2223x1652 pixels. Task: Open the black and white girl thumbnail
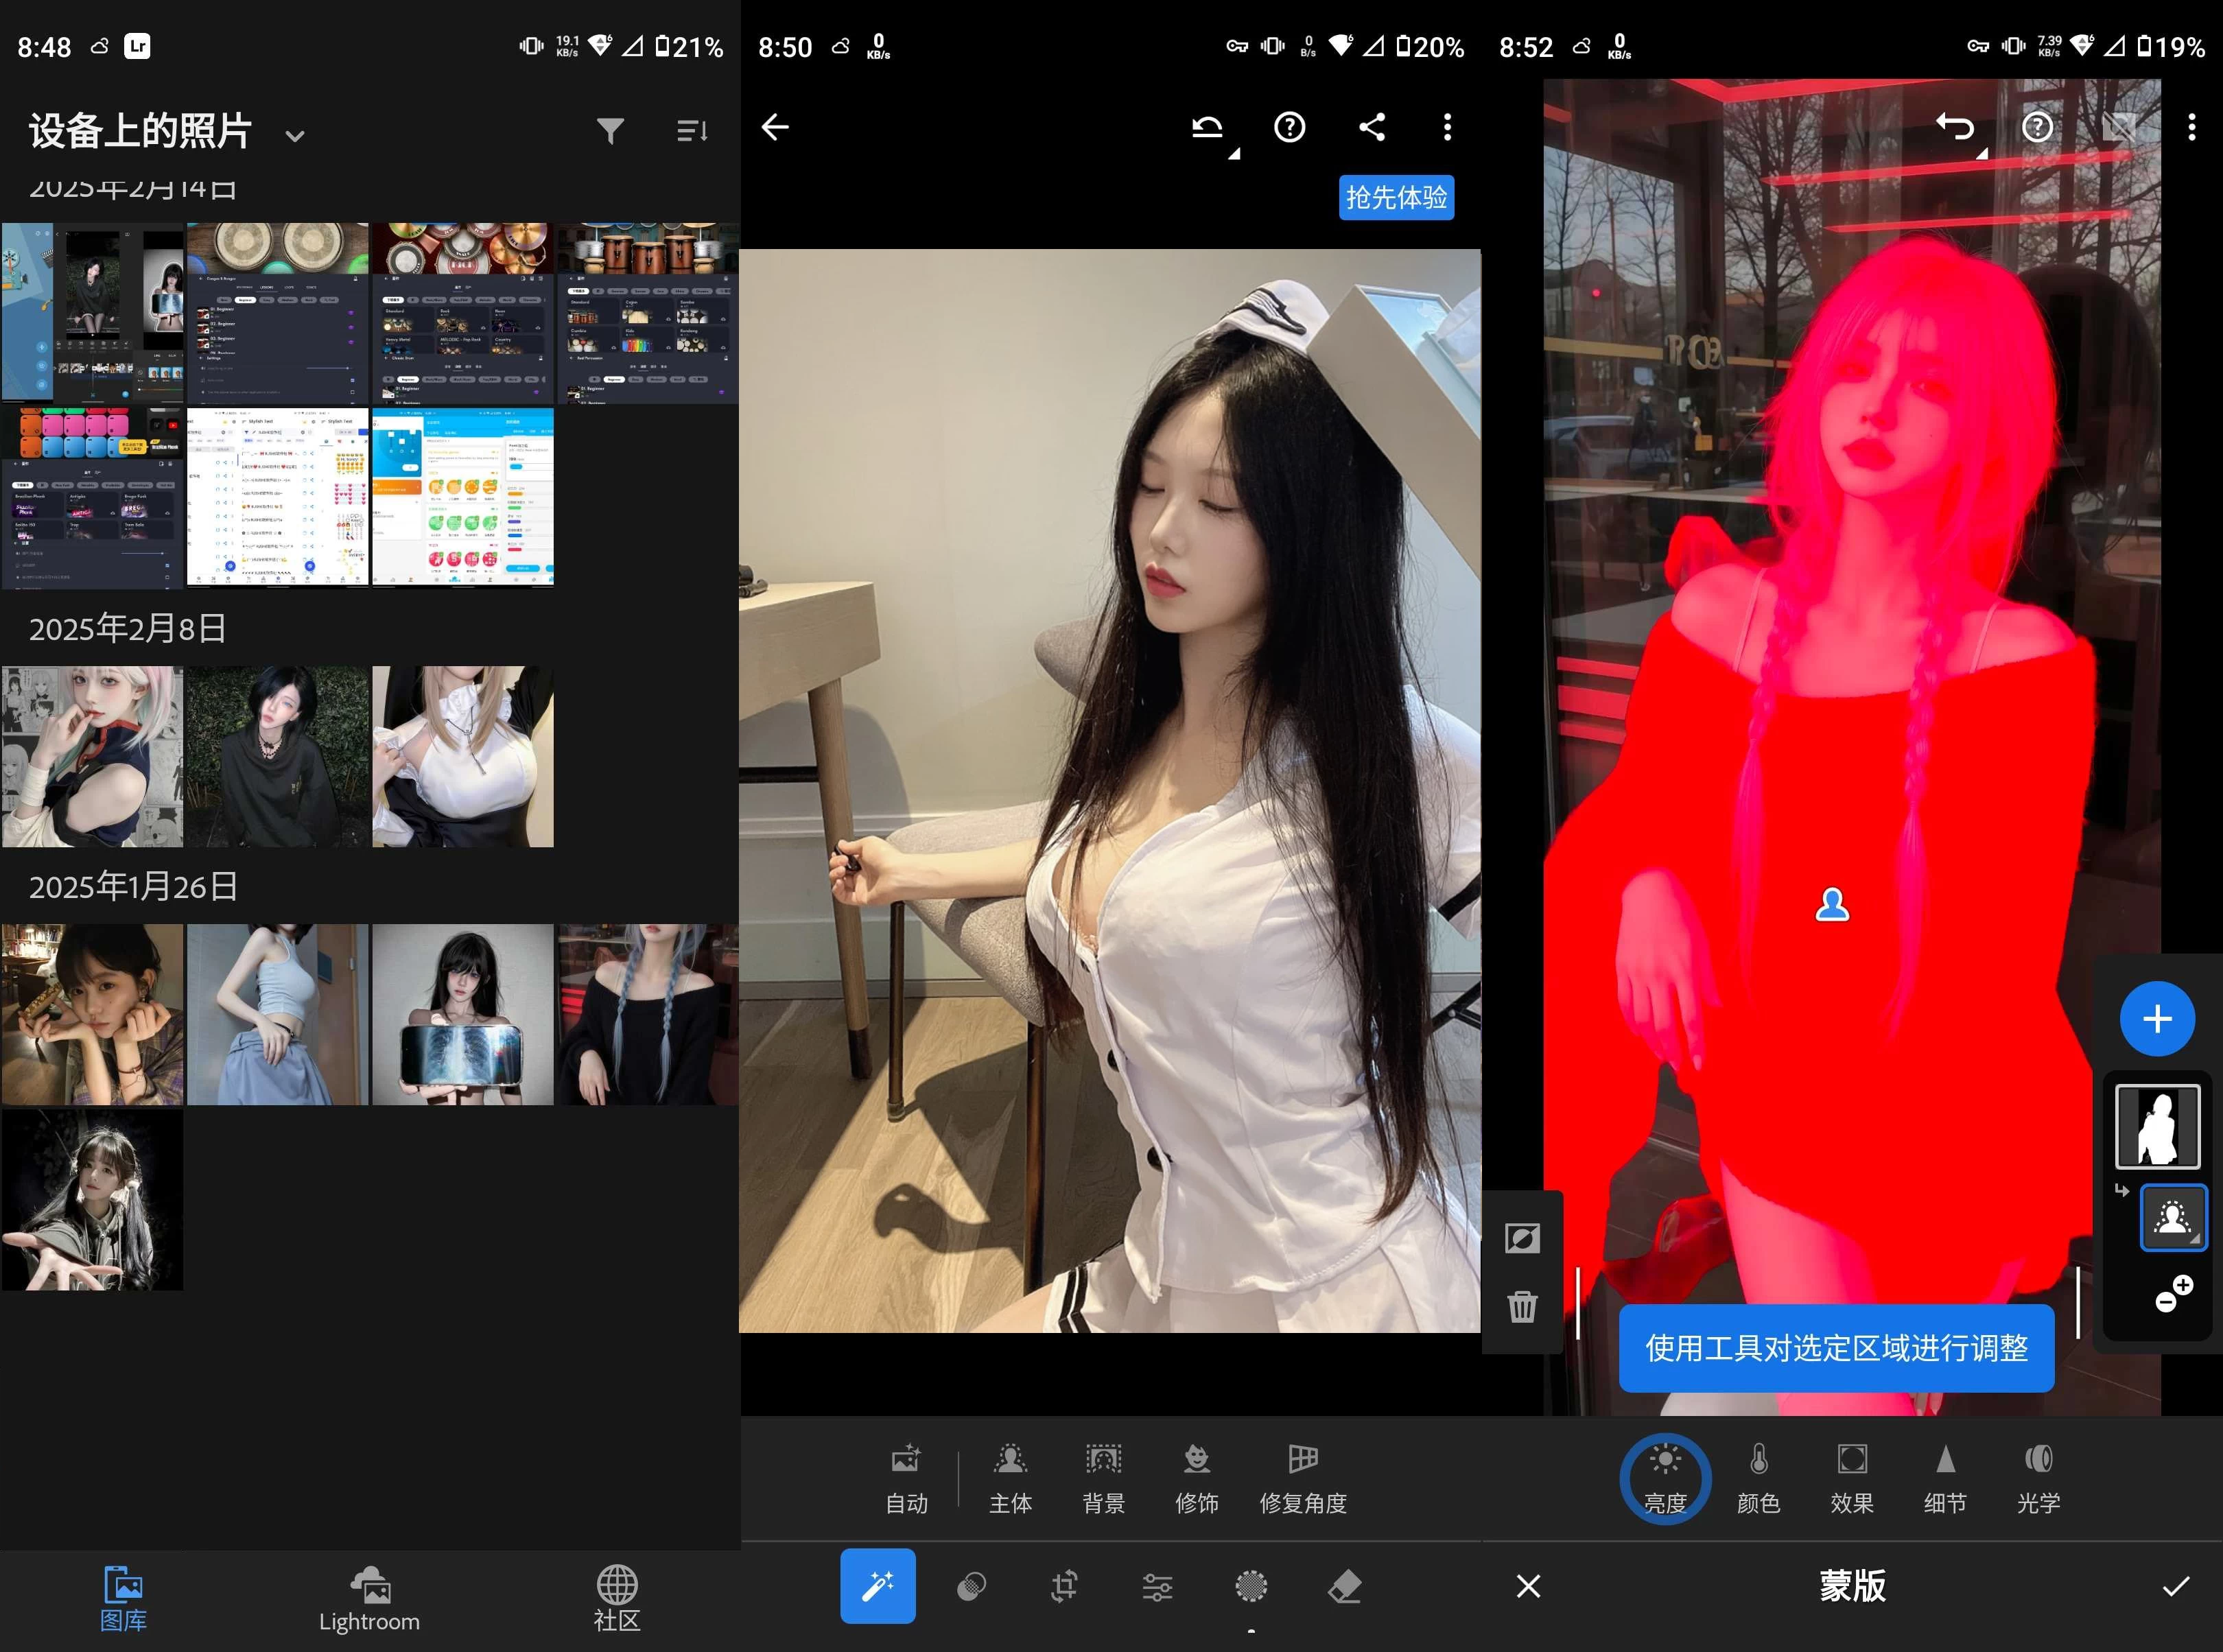coord(92,1199)
